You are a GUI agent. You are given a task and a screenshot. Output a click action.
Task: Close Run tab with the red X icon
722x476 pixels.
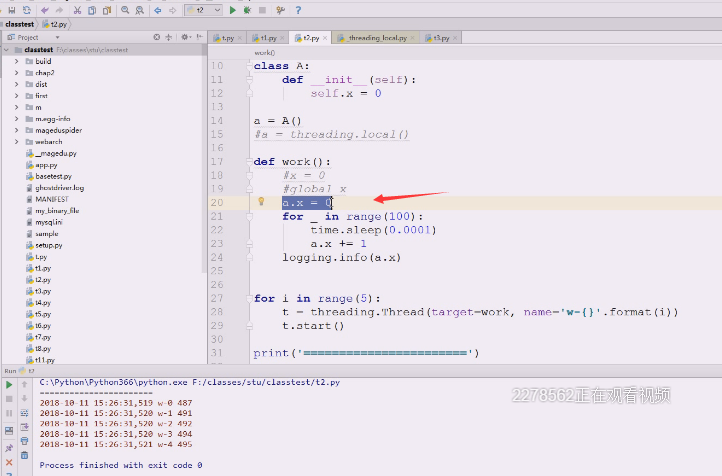9,462
